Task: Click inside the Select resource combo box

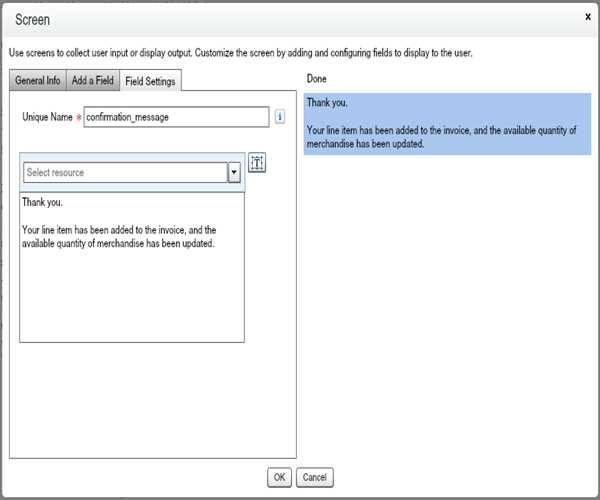Action: [124, 173]
